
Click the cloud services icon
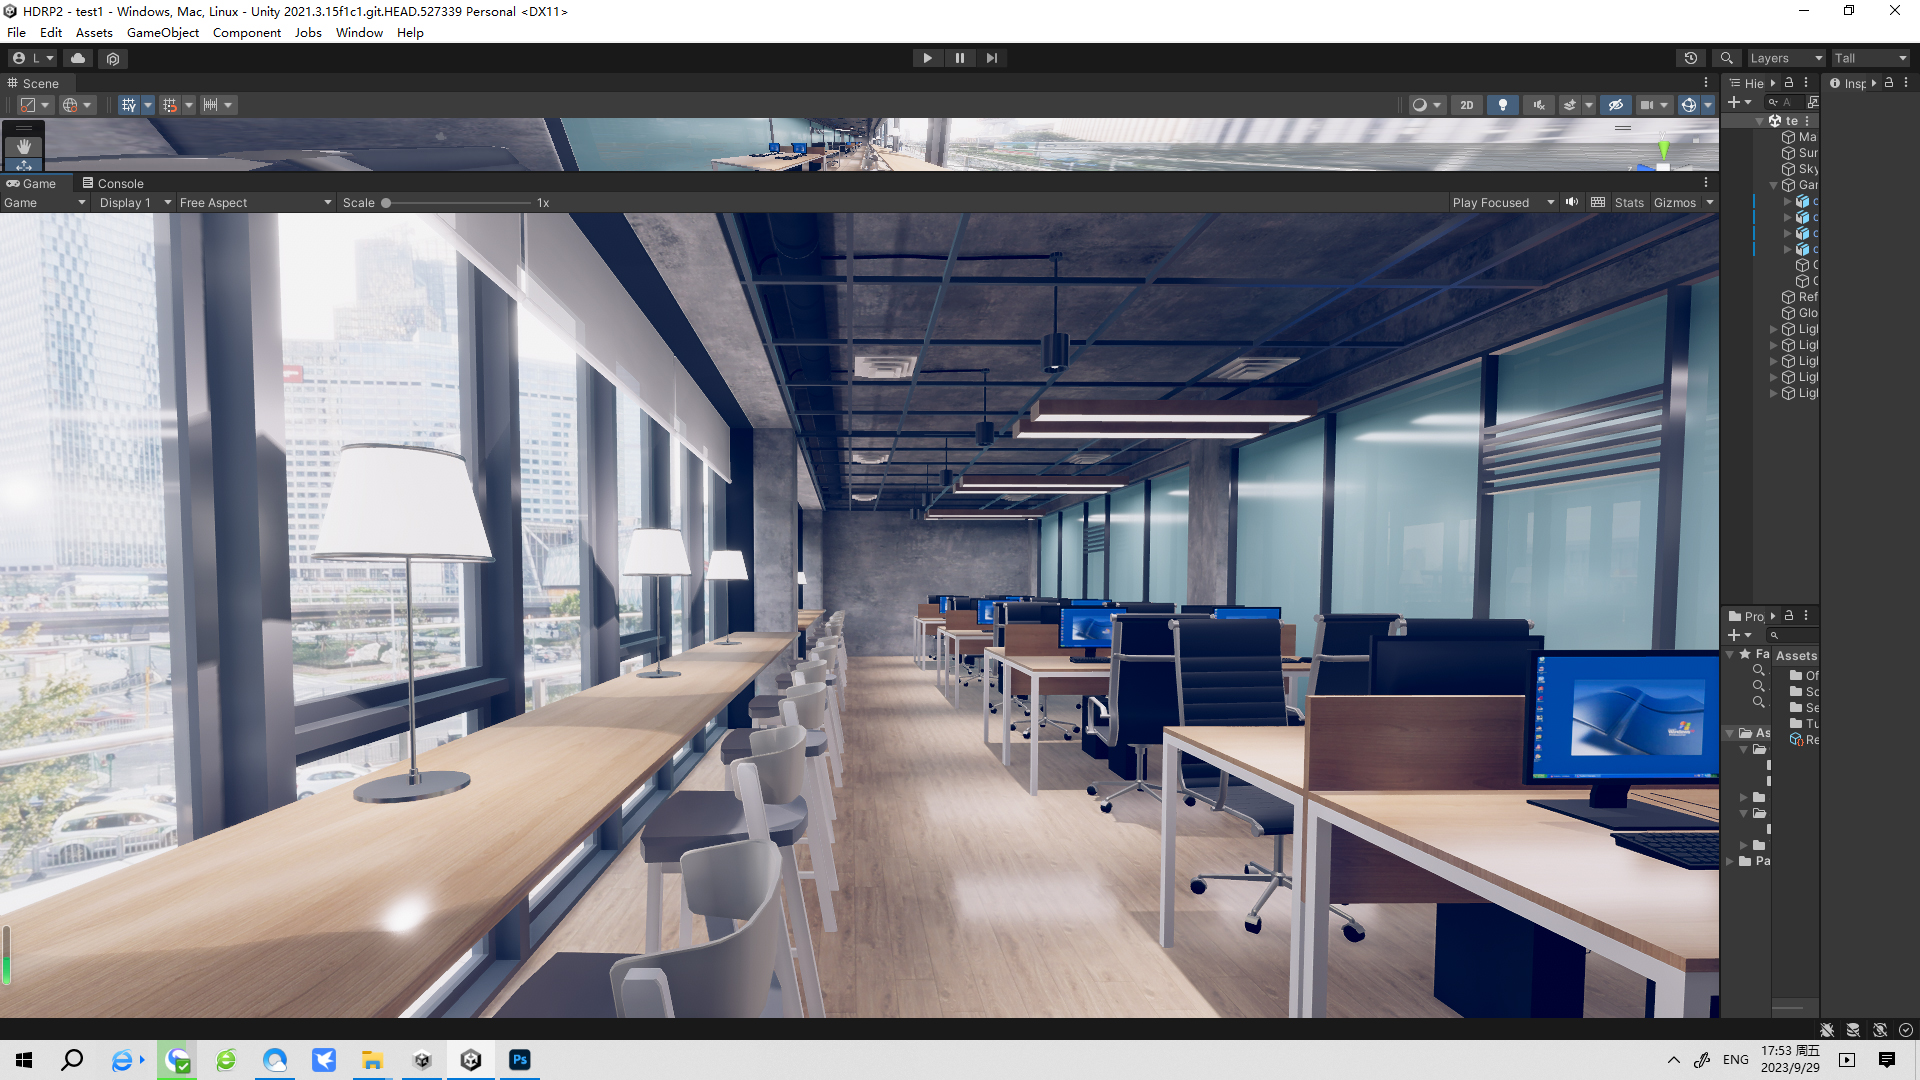(78, 58)
